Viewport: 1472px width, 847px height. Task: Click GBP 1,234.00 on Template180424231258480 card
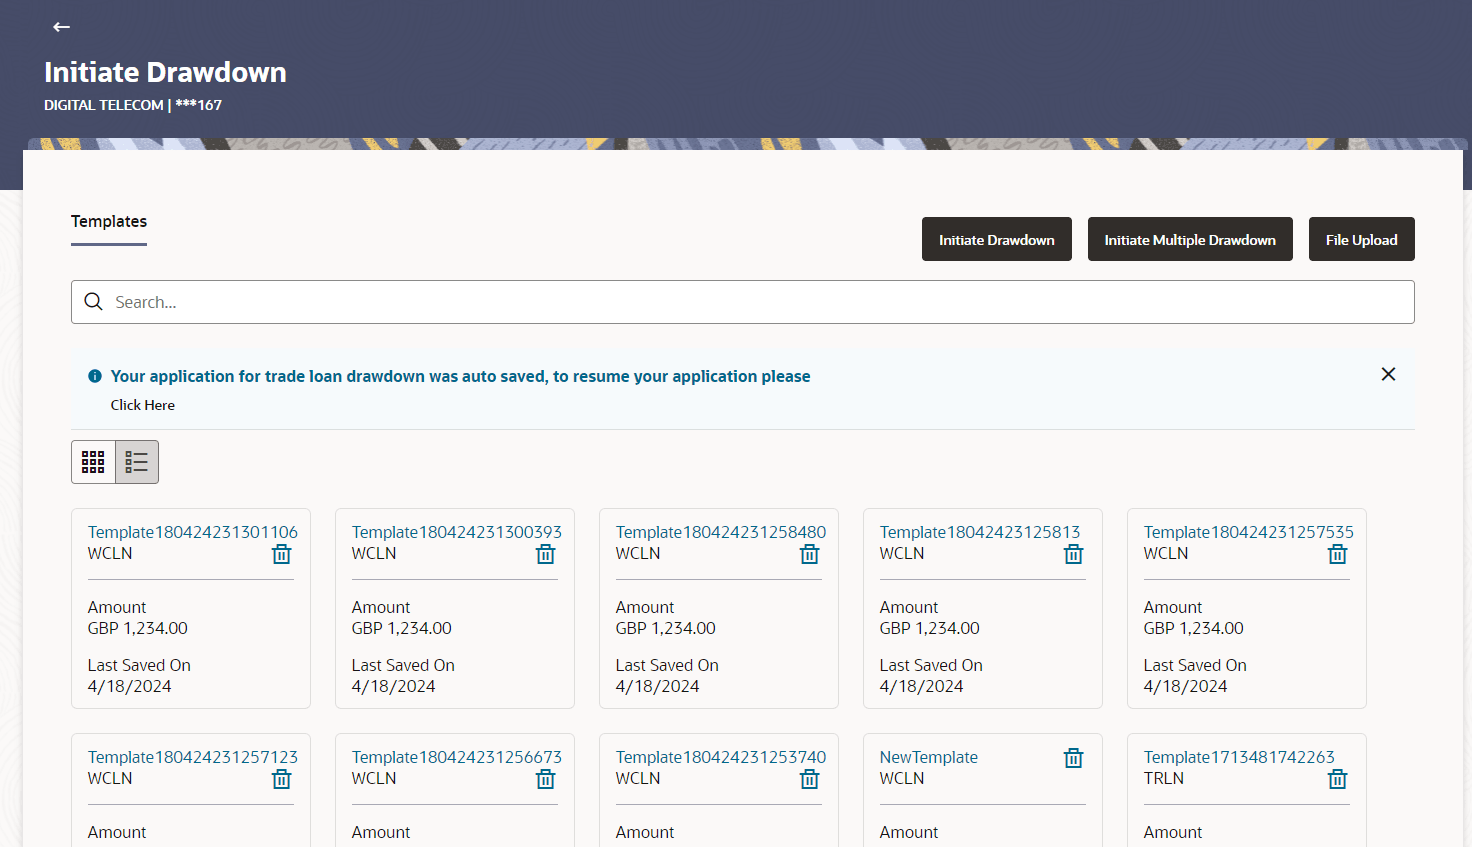click(x=666, y=628)
